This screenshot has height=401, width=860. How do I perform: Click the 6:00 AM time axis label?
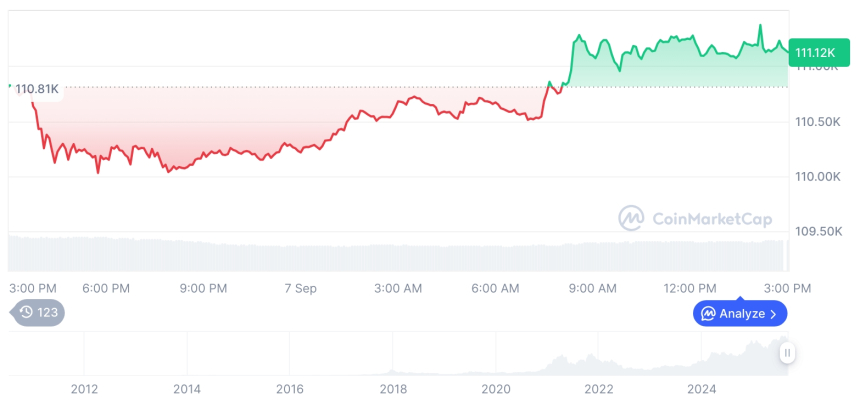pyautogui.click(x=495, y=288)
